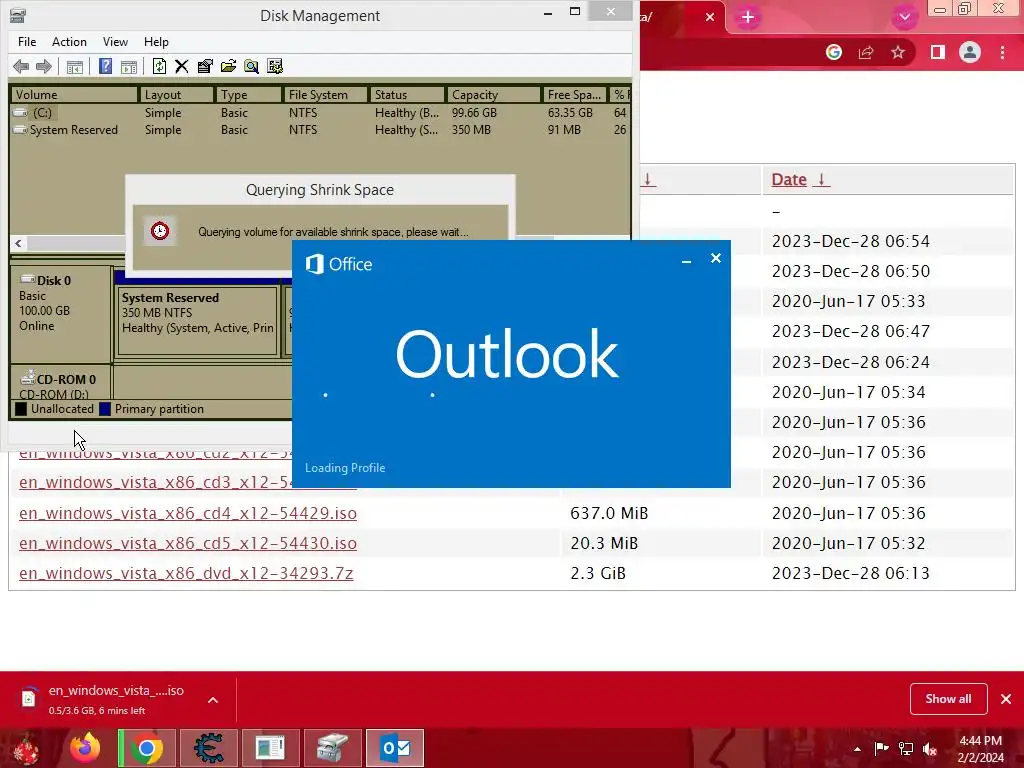Select the (C:) volume row

320,113
